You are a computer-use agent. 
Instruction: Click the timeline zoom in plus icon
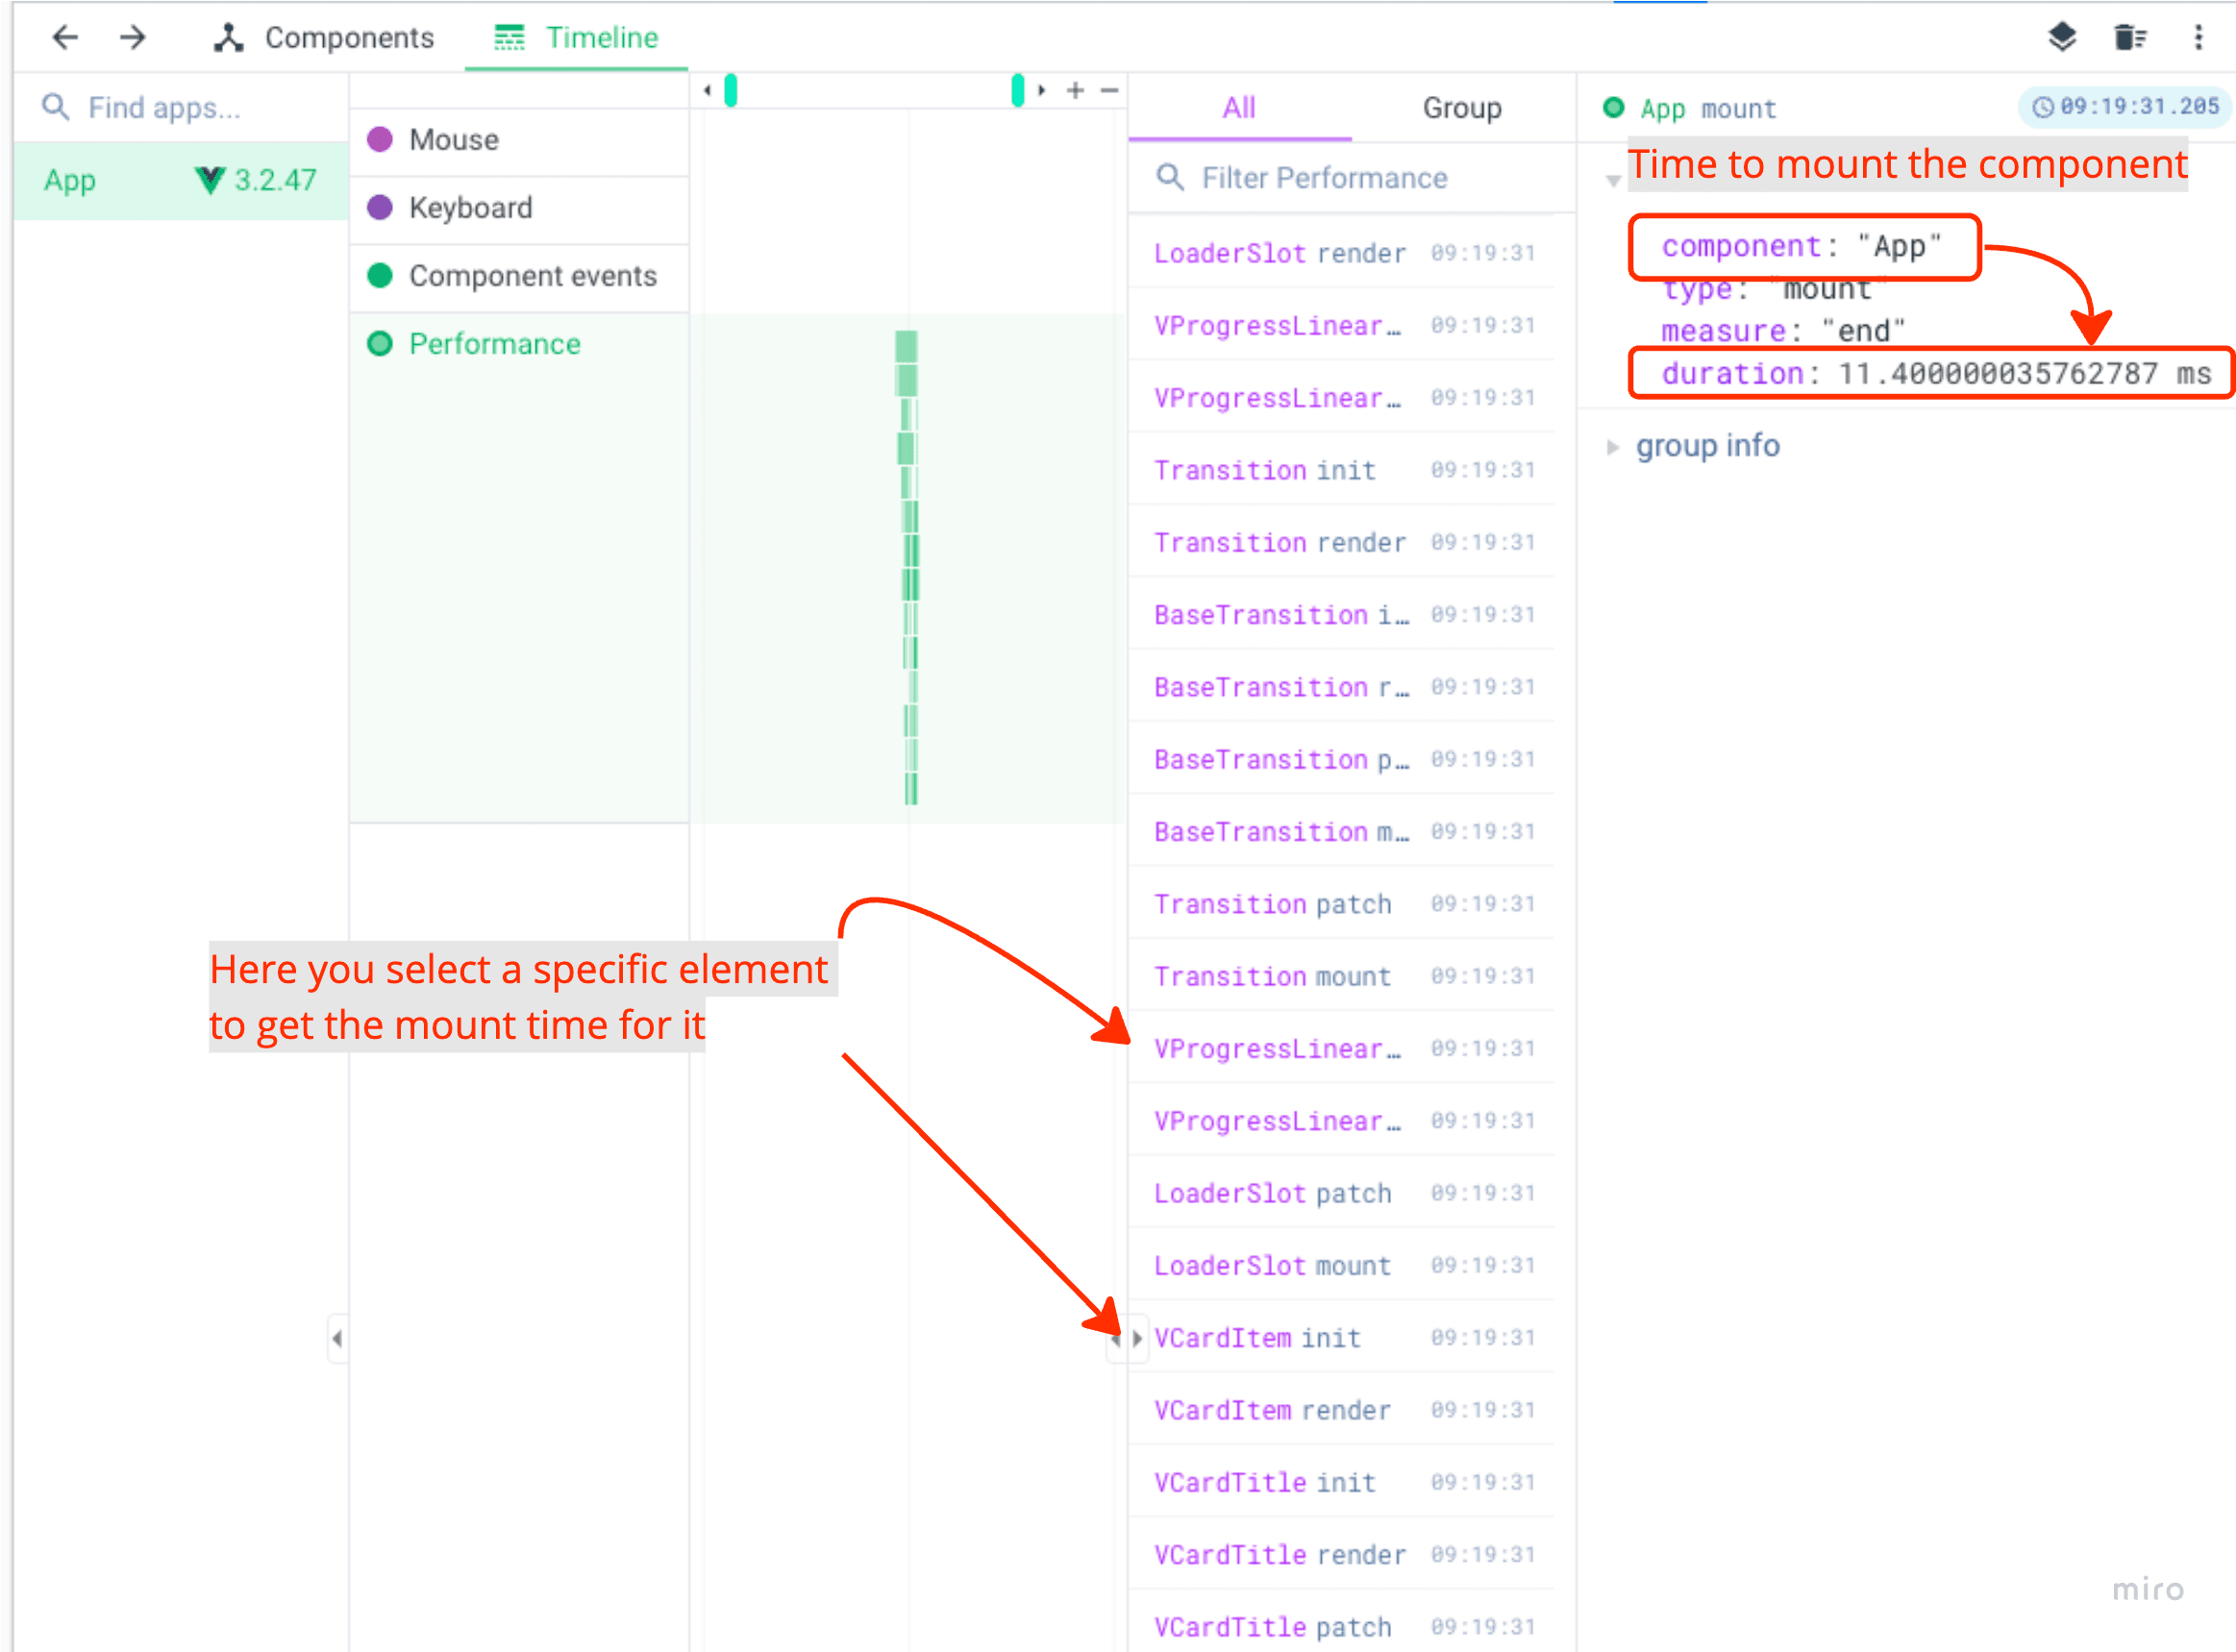pos(1075,91)
